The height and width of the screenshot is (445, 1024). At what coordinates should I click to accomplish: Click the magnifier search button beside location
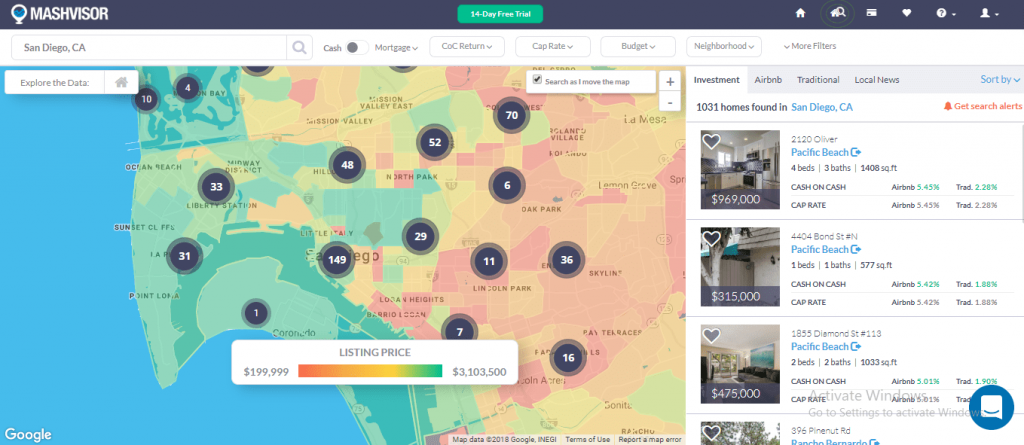[298, 46]
